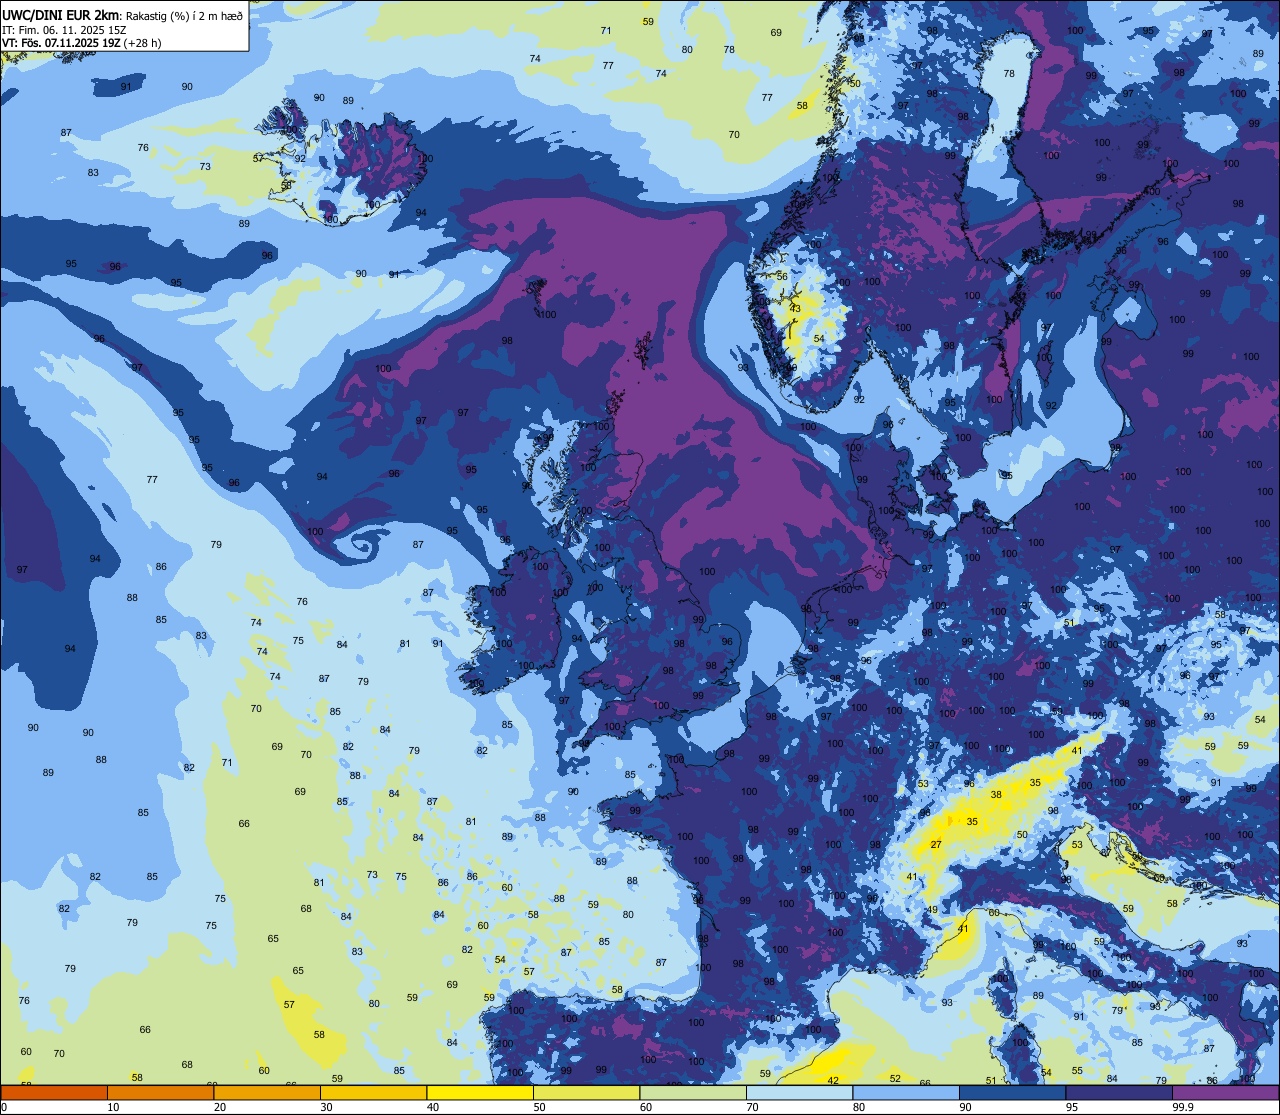Click the '27' humidity value in the Alps
This screenshot has height=1115, width=1280.
[936, 845]
